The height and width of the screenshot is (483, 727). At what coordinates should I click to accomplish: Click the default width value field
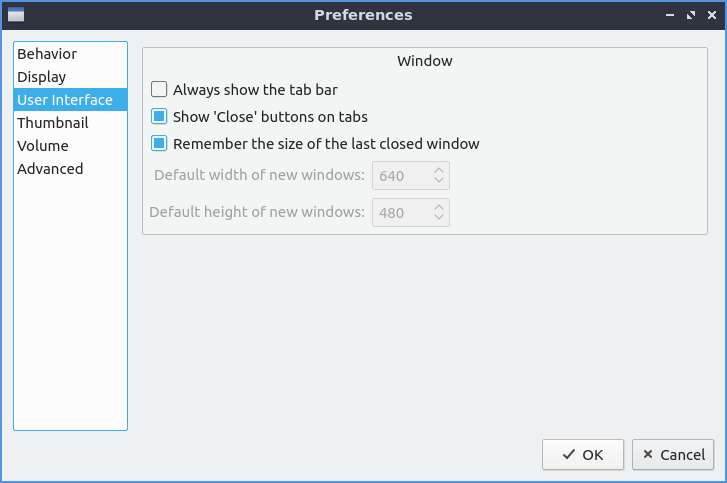click(401, 177)
